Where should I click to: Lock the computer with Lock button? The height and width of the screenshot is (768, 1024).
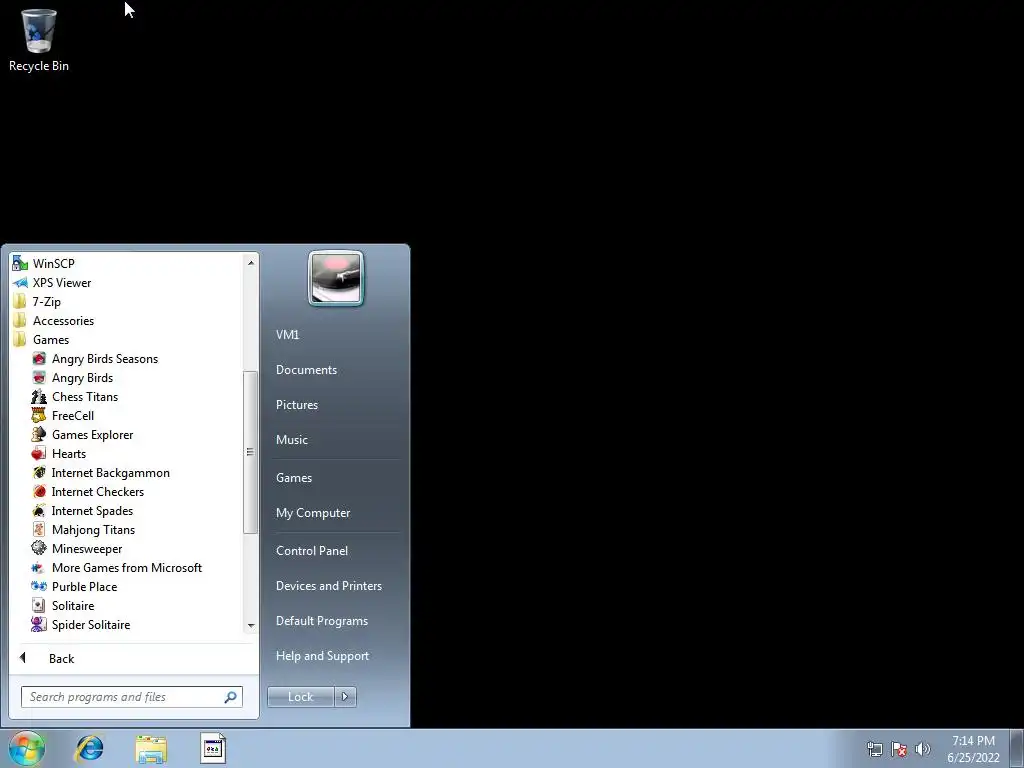coord(300,697)
